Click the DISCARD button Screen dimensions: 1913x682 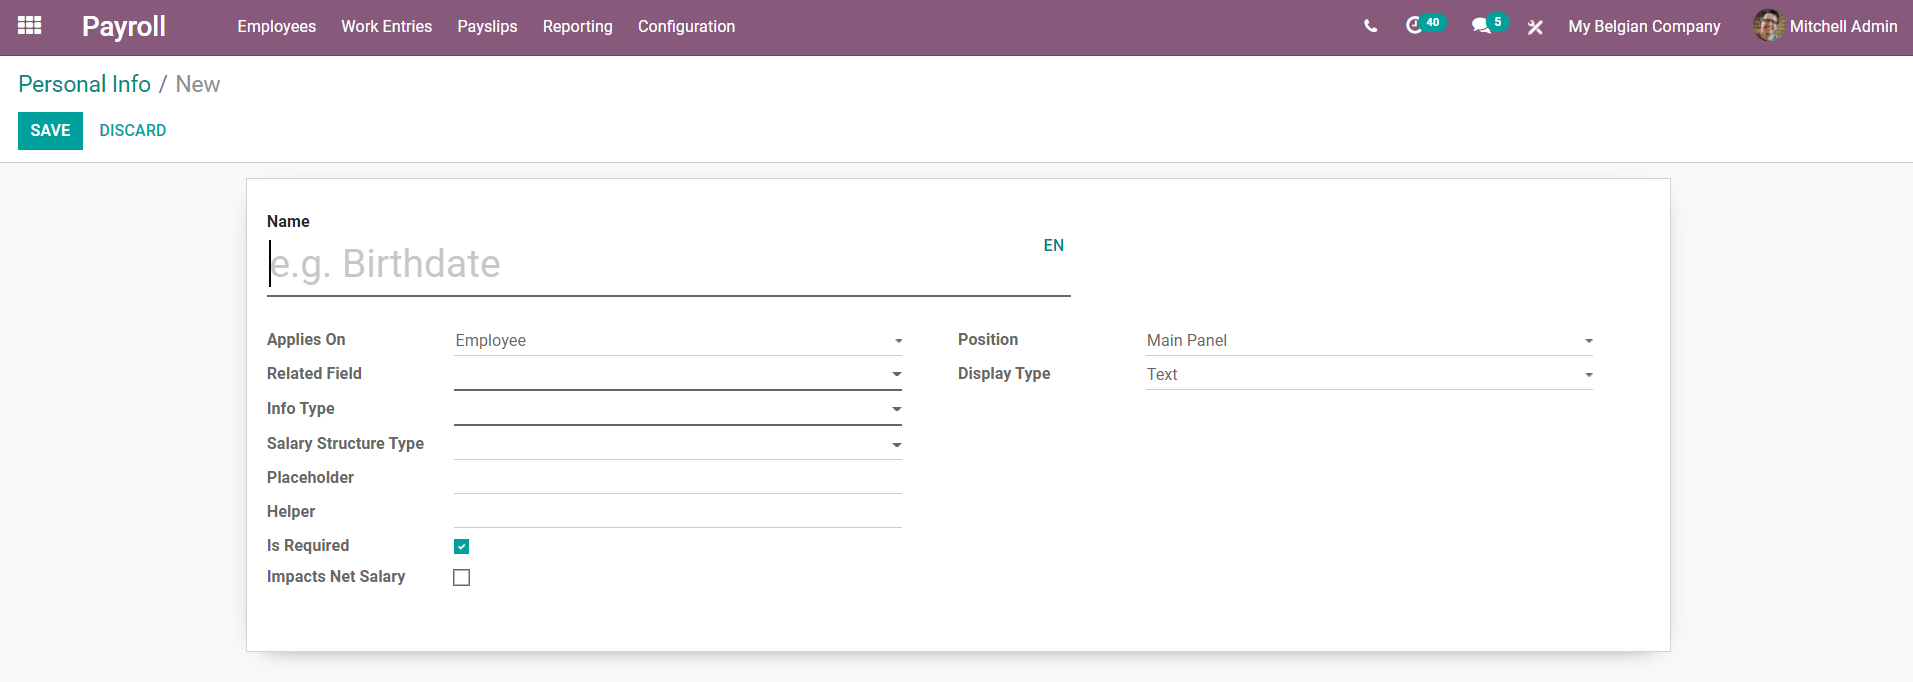[x=133, y=131]
